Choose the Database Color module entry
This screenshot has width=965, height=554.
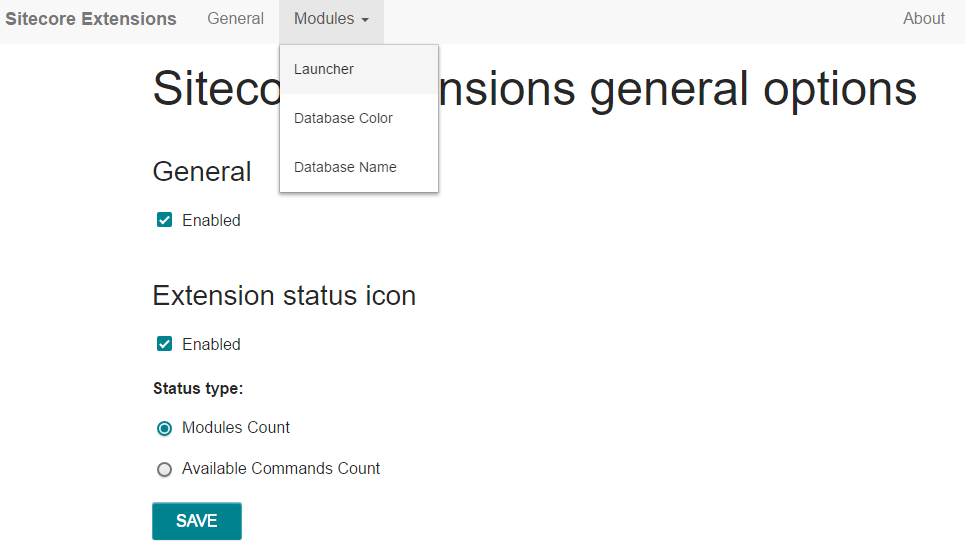(x=359, y=118)
